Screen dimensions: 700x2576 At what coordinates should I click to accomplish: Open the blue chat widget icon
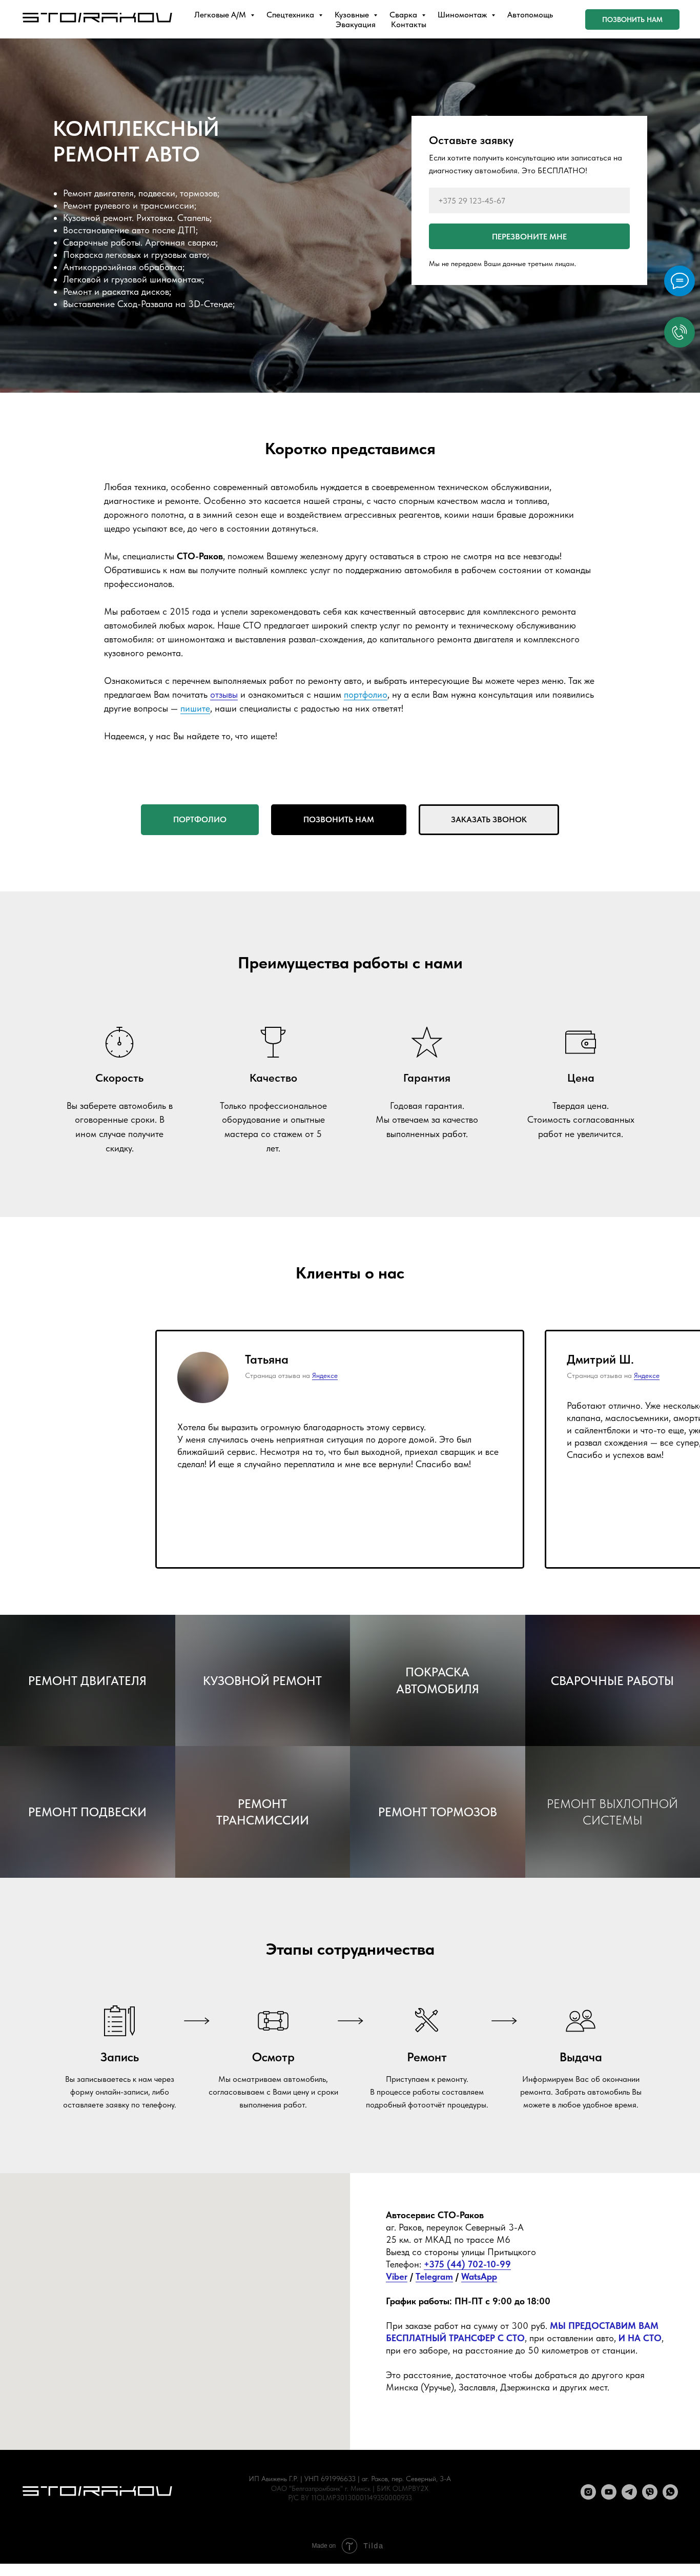679,280
